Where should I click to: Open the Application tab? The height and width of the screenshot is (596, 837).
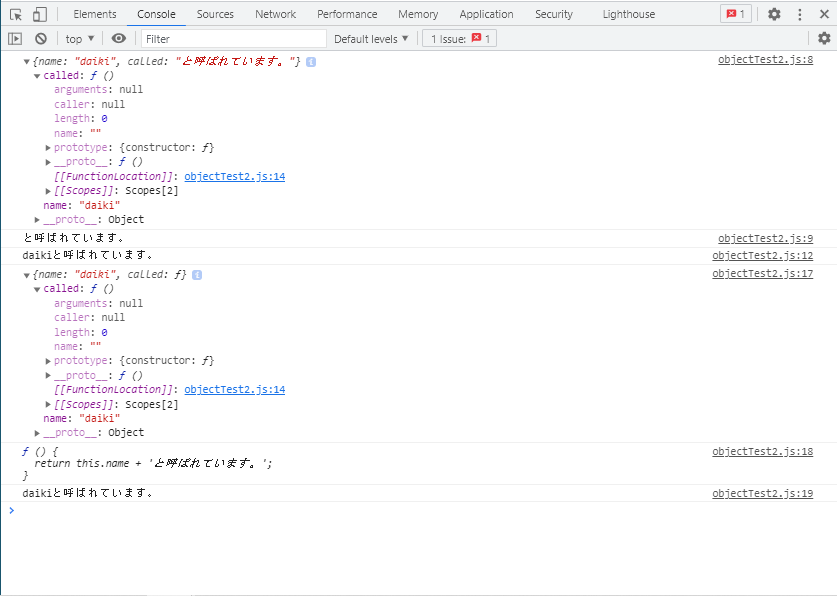[486, 14]
